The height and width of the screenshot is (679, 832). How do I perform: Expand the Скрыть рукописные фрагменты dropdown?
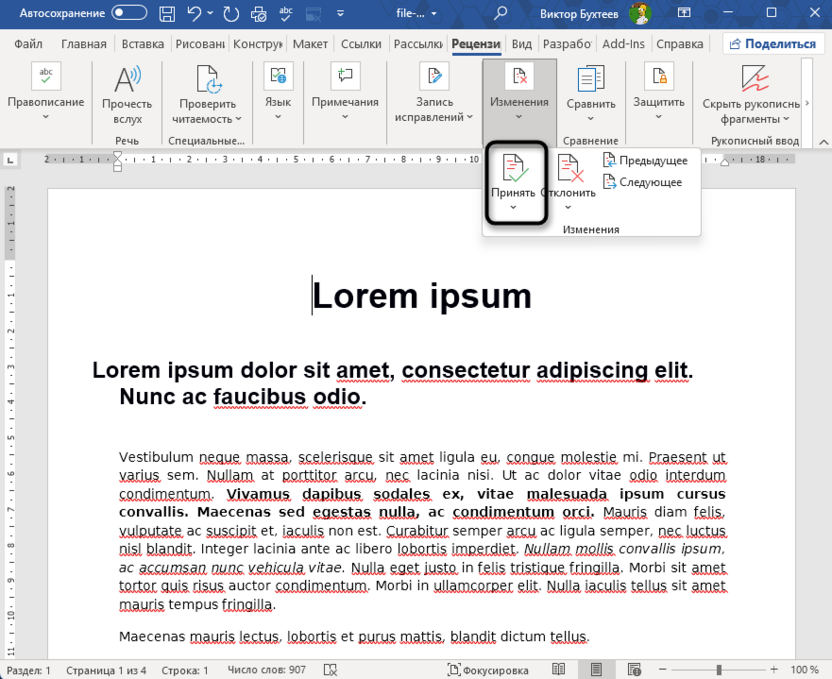point(786,119)
